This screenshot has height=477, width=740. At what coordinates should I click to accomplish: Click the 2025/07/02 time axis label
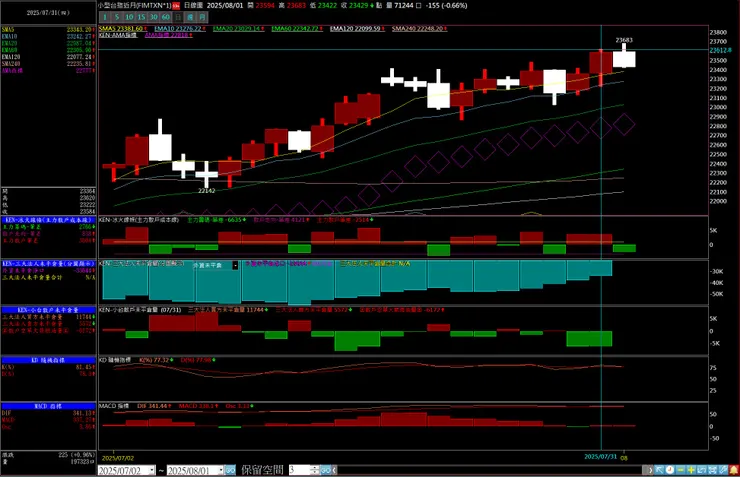click(x=118, y=458)
